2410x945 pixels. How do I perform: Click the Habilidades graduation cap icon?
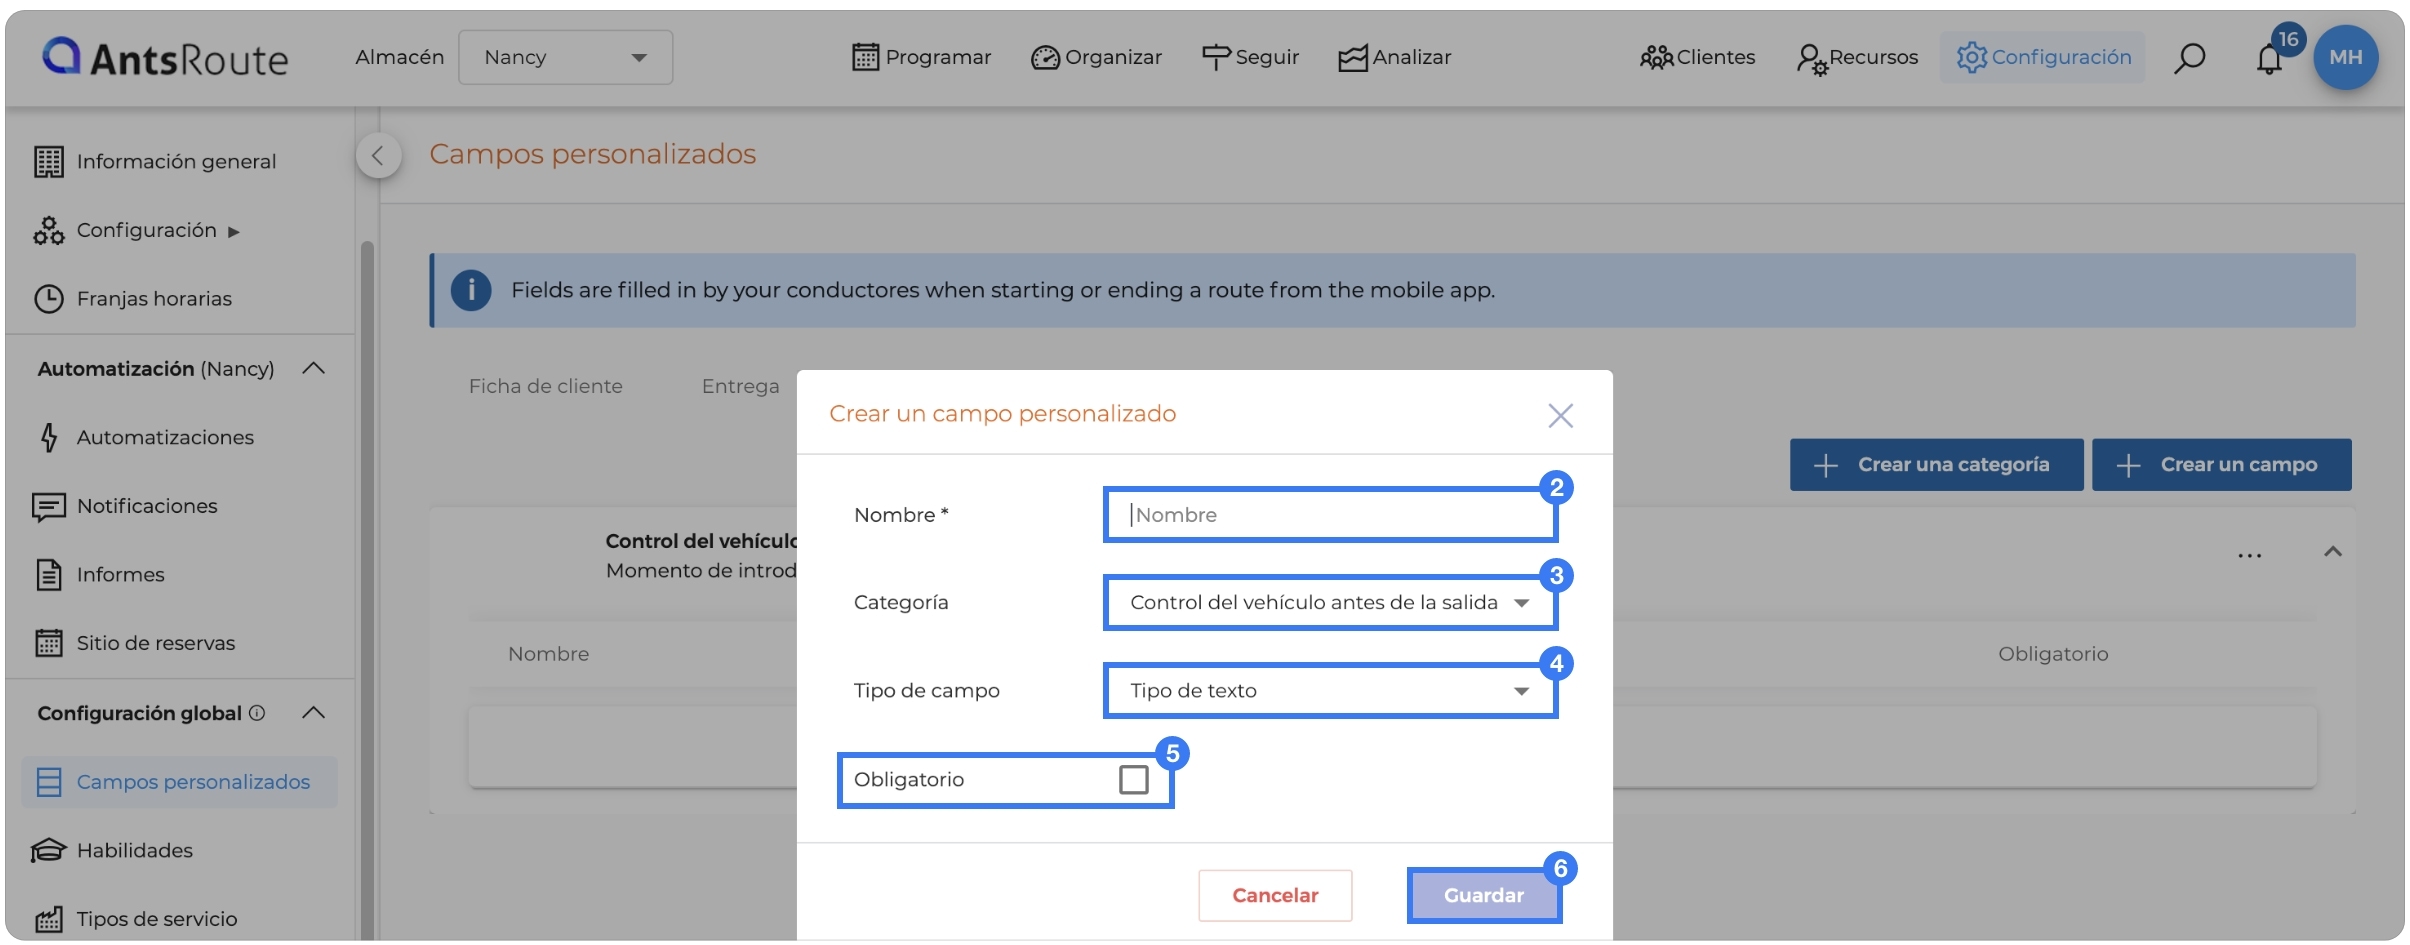(x=48, y=850)
